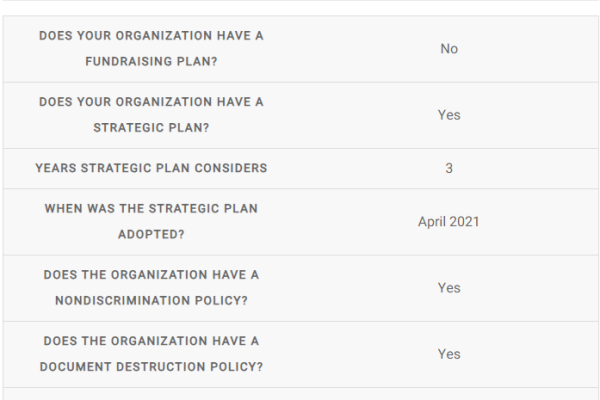Click the white strip above the table
Screen dimensions: 600x400
(x=300, y=7)
